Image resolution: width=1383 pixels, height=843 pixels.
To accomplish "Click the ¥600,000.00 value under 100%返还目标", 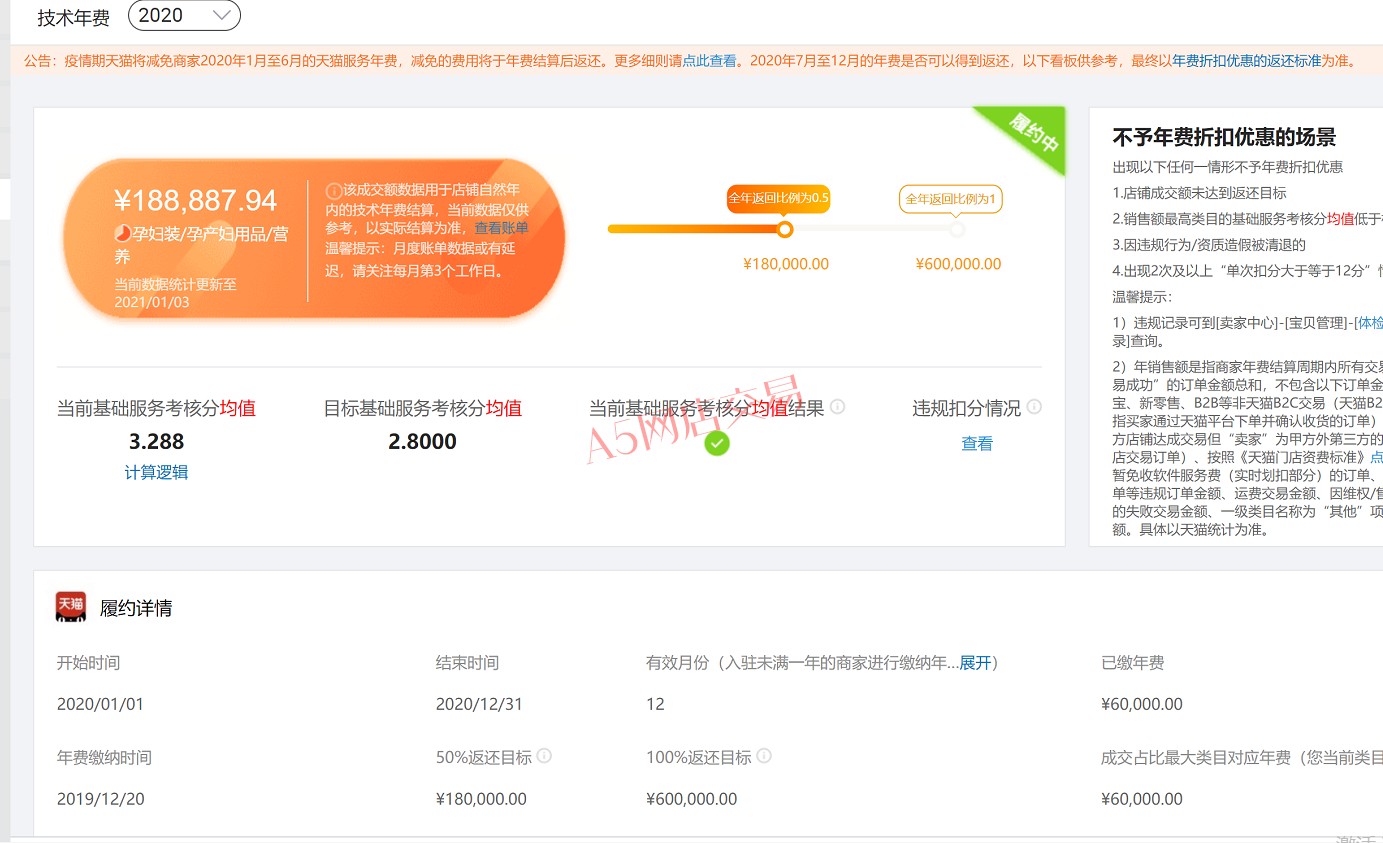I will point(691,799).
